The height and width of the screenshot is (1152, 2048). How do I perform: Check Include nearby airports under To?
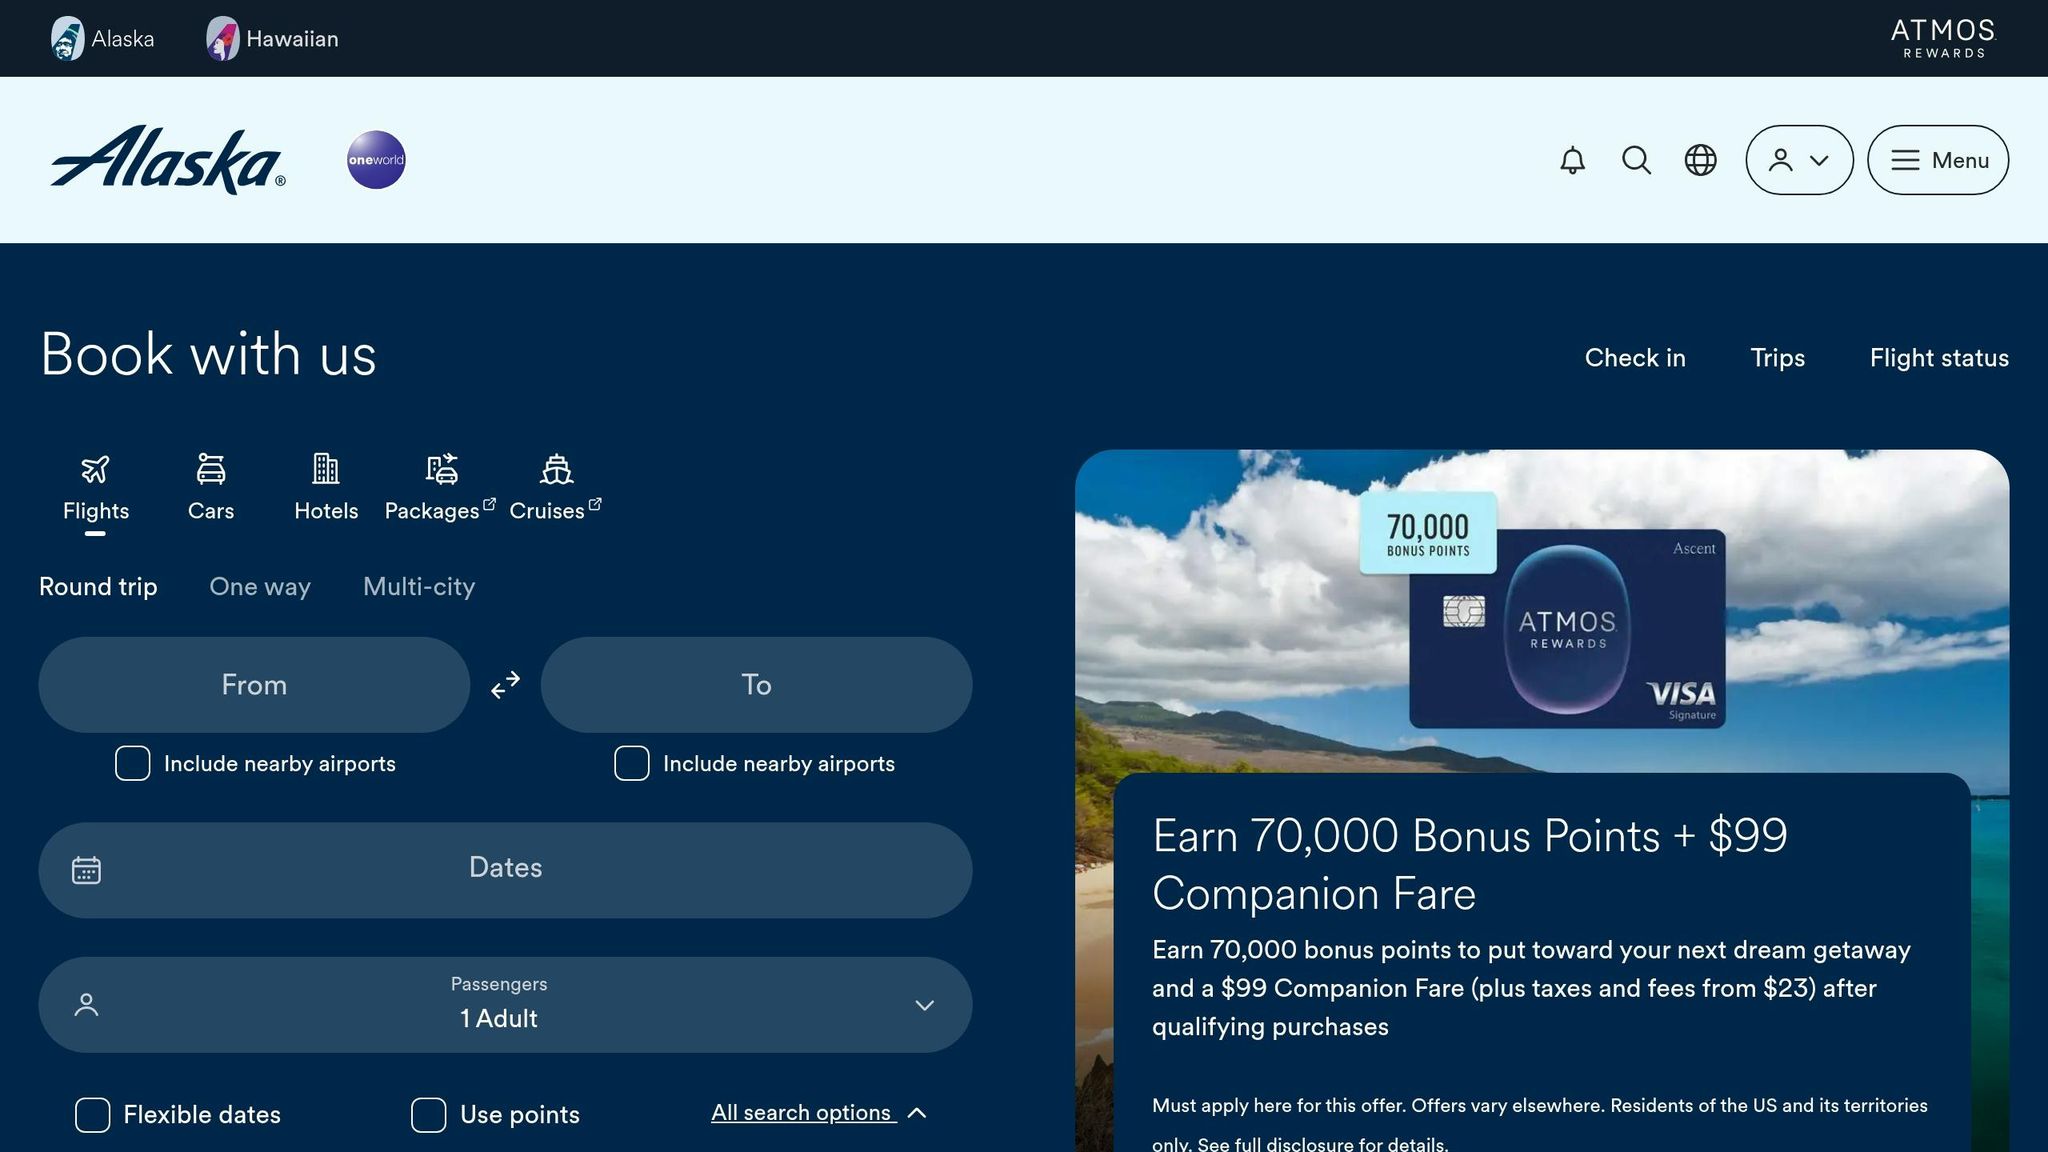(631, 764)
